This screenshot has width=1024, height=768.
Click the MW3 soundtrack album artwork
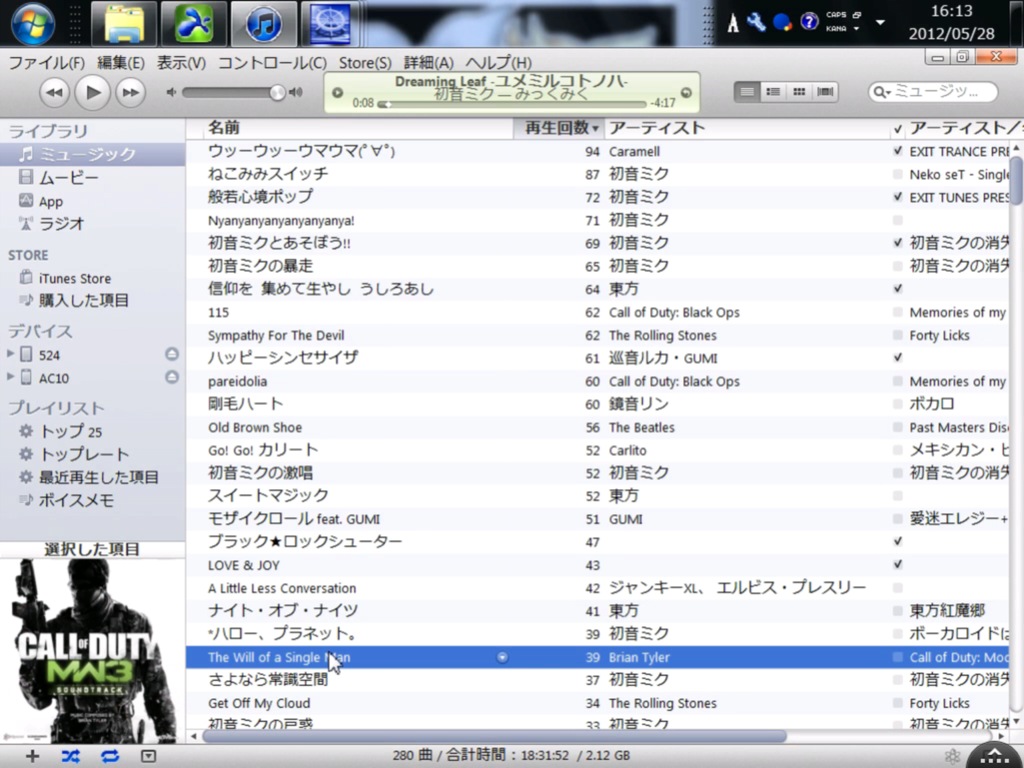click(x=91, y=650)
